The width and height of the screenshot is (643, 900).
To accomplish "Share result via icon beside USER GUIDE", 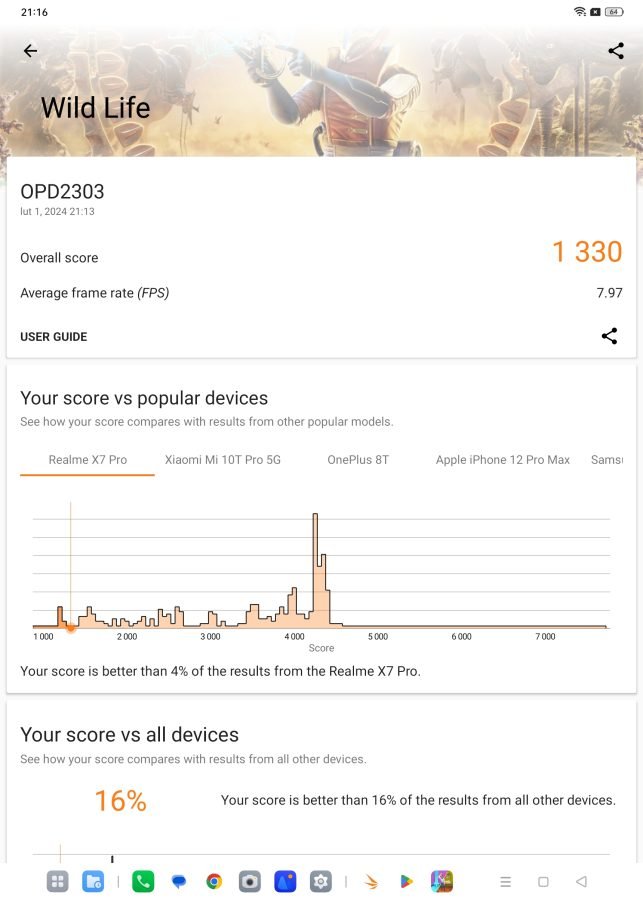I will (609, 336).
